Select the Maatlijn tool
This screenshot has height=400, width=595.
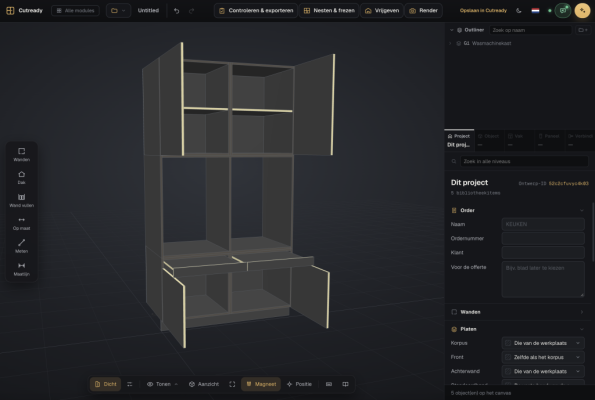tap(22, 269)
